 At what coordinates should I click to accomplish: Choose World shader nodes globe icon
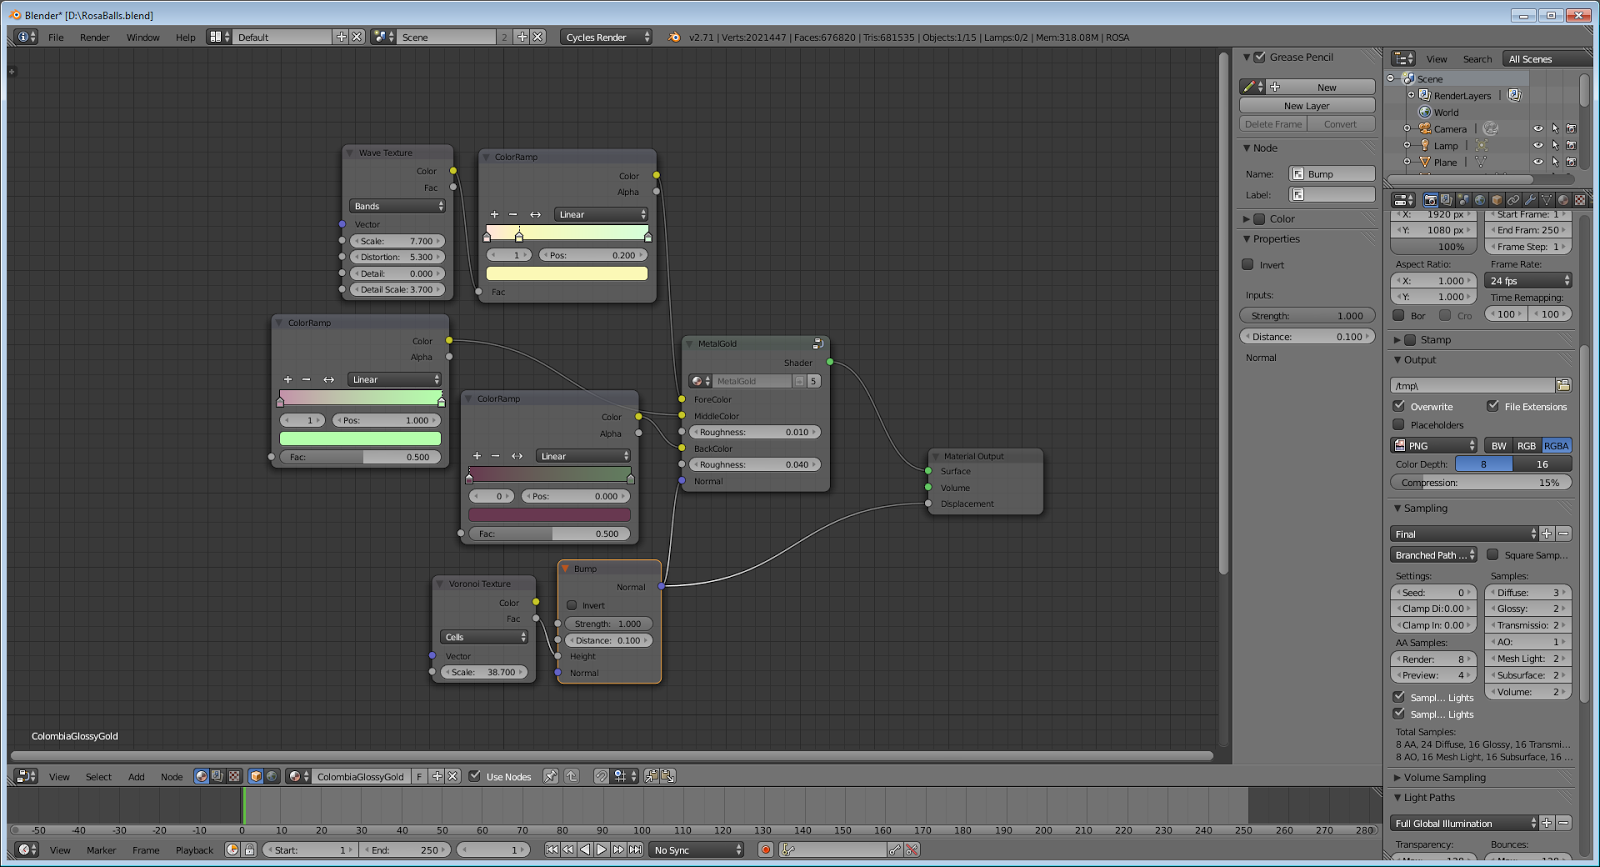point(272,776)
